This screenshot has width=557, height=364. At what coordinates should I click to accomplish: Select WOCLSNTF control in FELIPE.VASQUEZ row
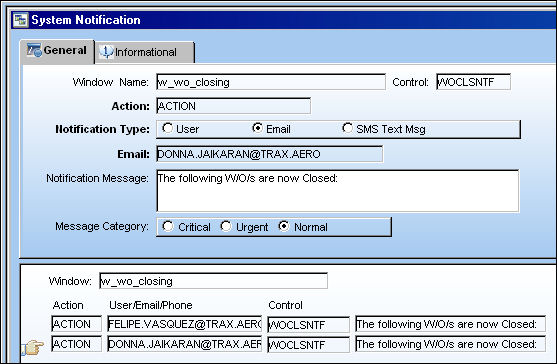308,324
